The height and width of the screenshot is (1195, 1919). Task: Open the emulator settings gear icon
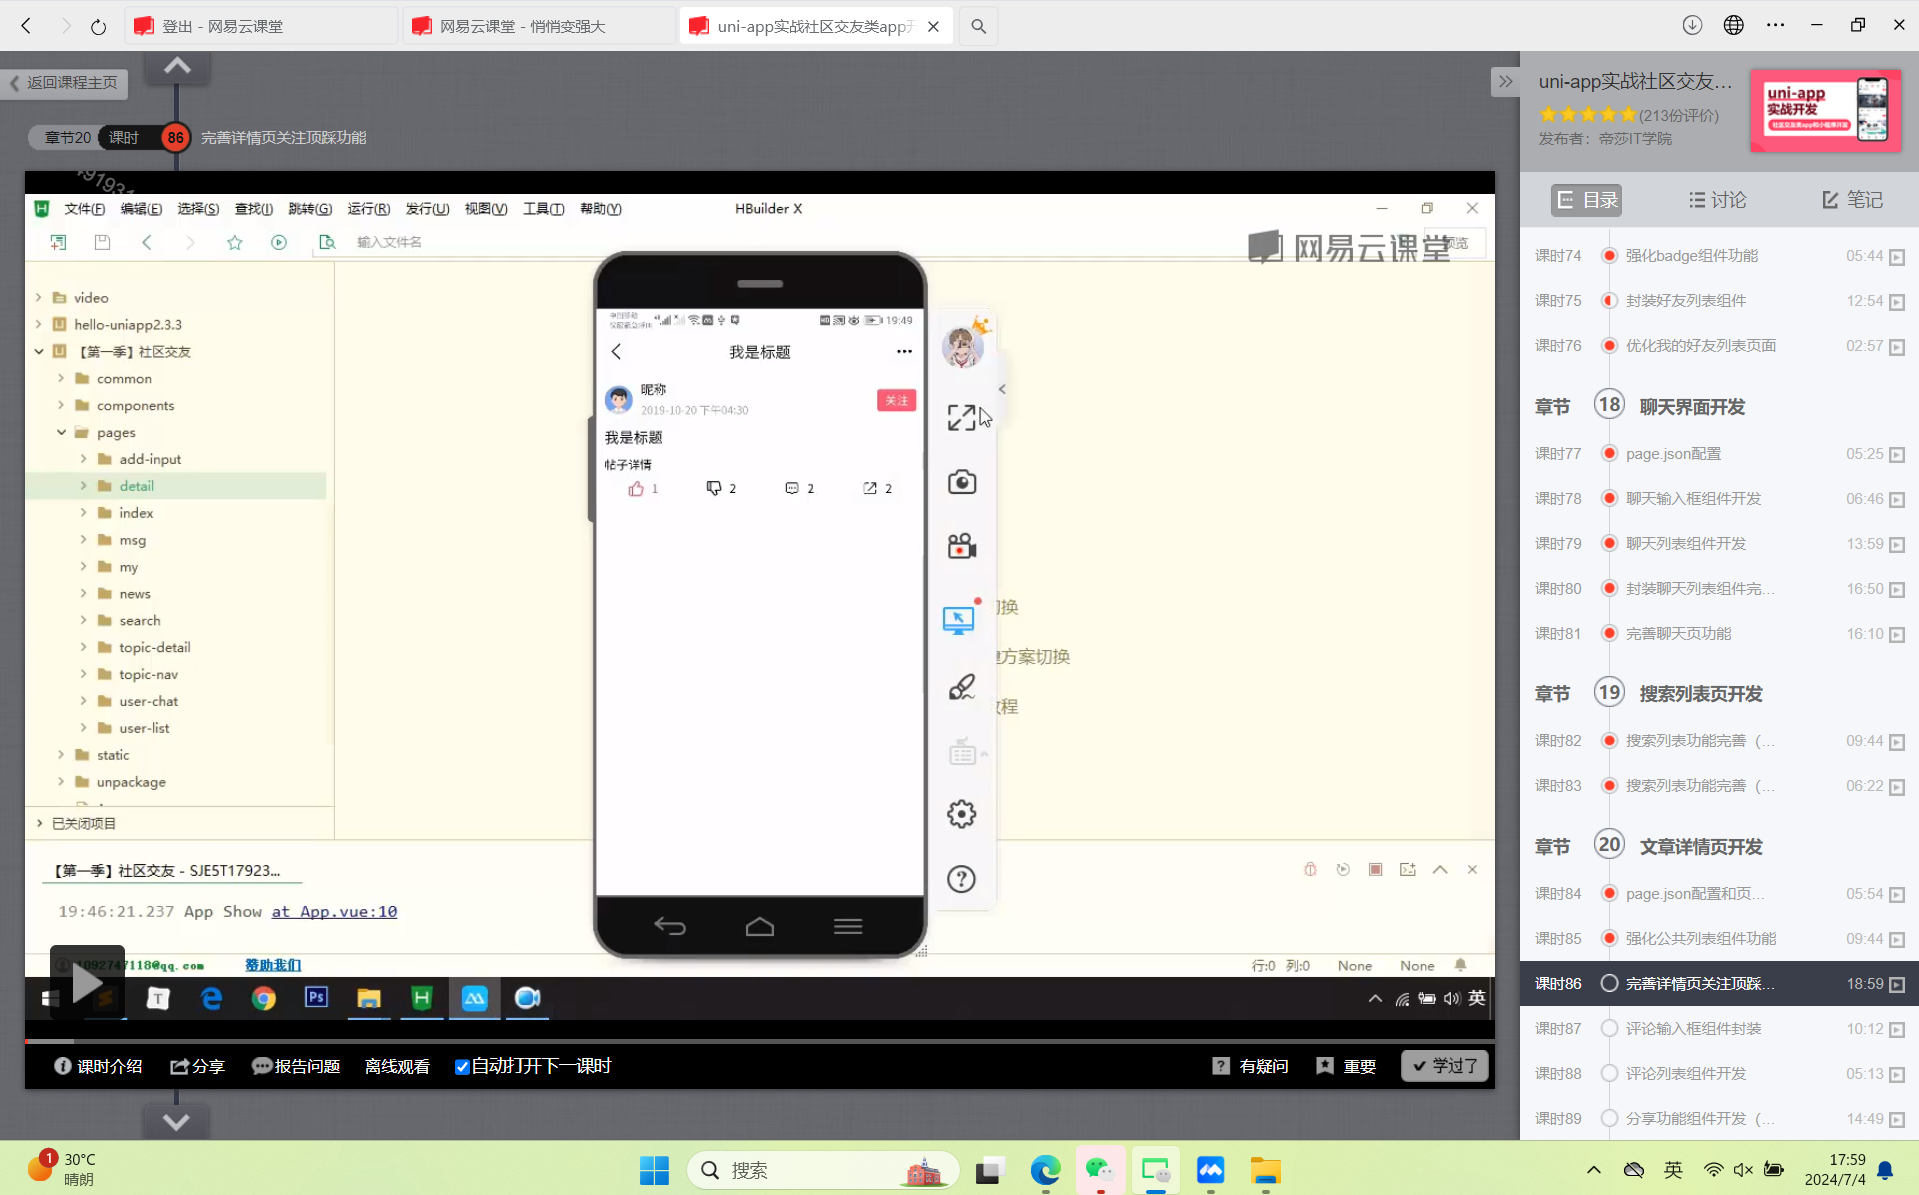coord(961,814)
